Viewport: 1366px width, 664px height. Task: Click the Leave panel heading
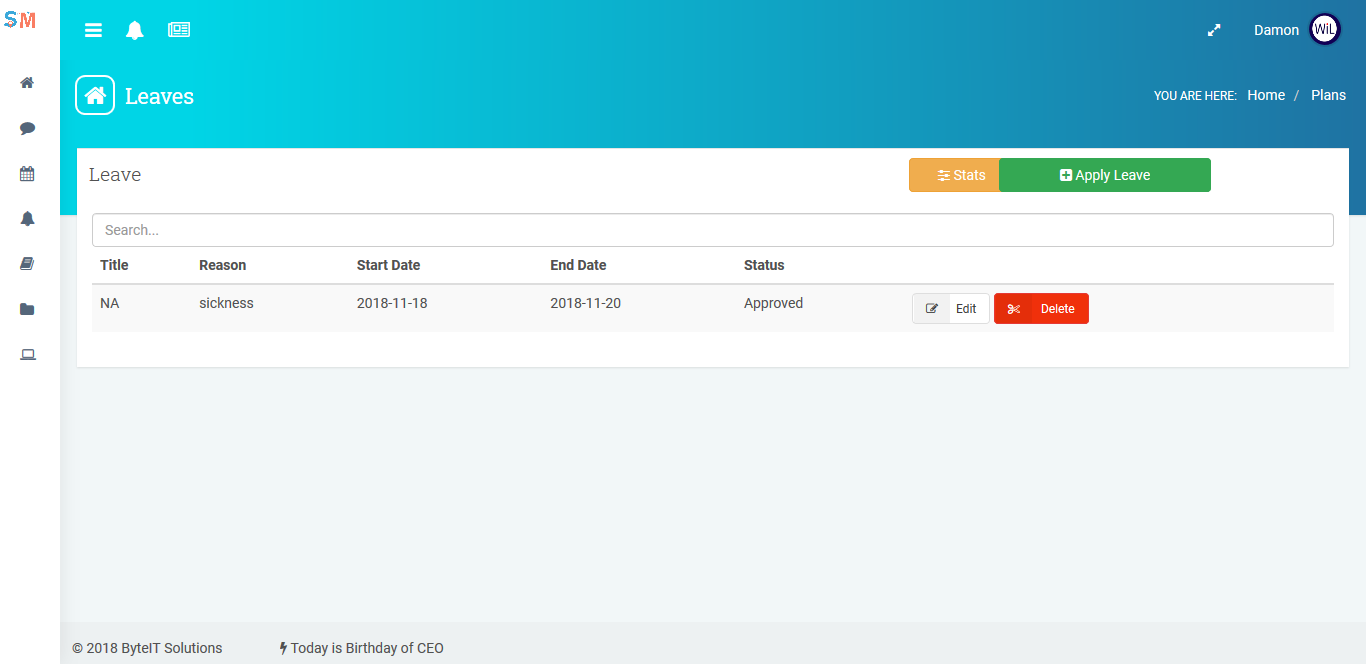(115, 175)
